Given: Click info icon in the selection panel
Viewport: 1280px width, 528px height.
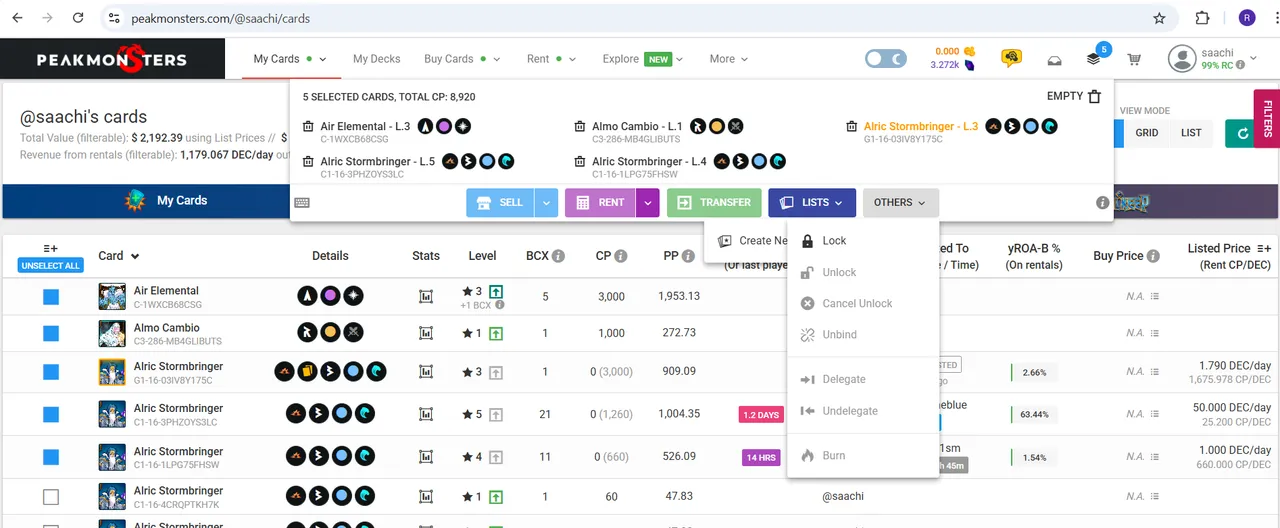Looking at the screenshot, I should pyautogui.click(x=1102, y=203).
